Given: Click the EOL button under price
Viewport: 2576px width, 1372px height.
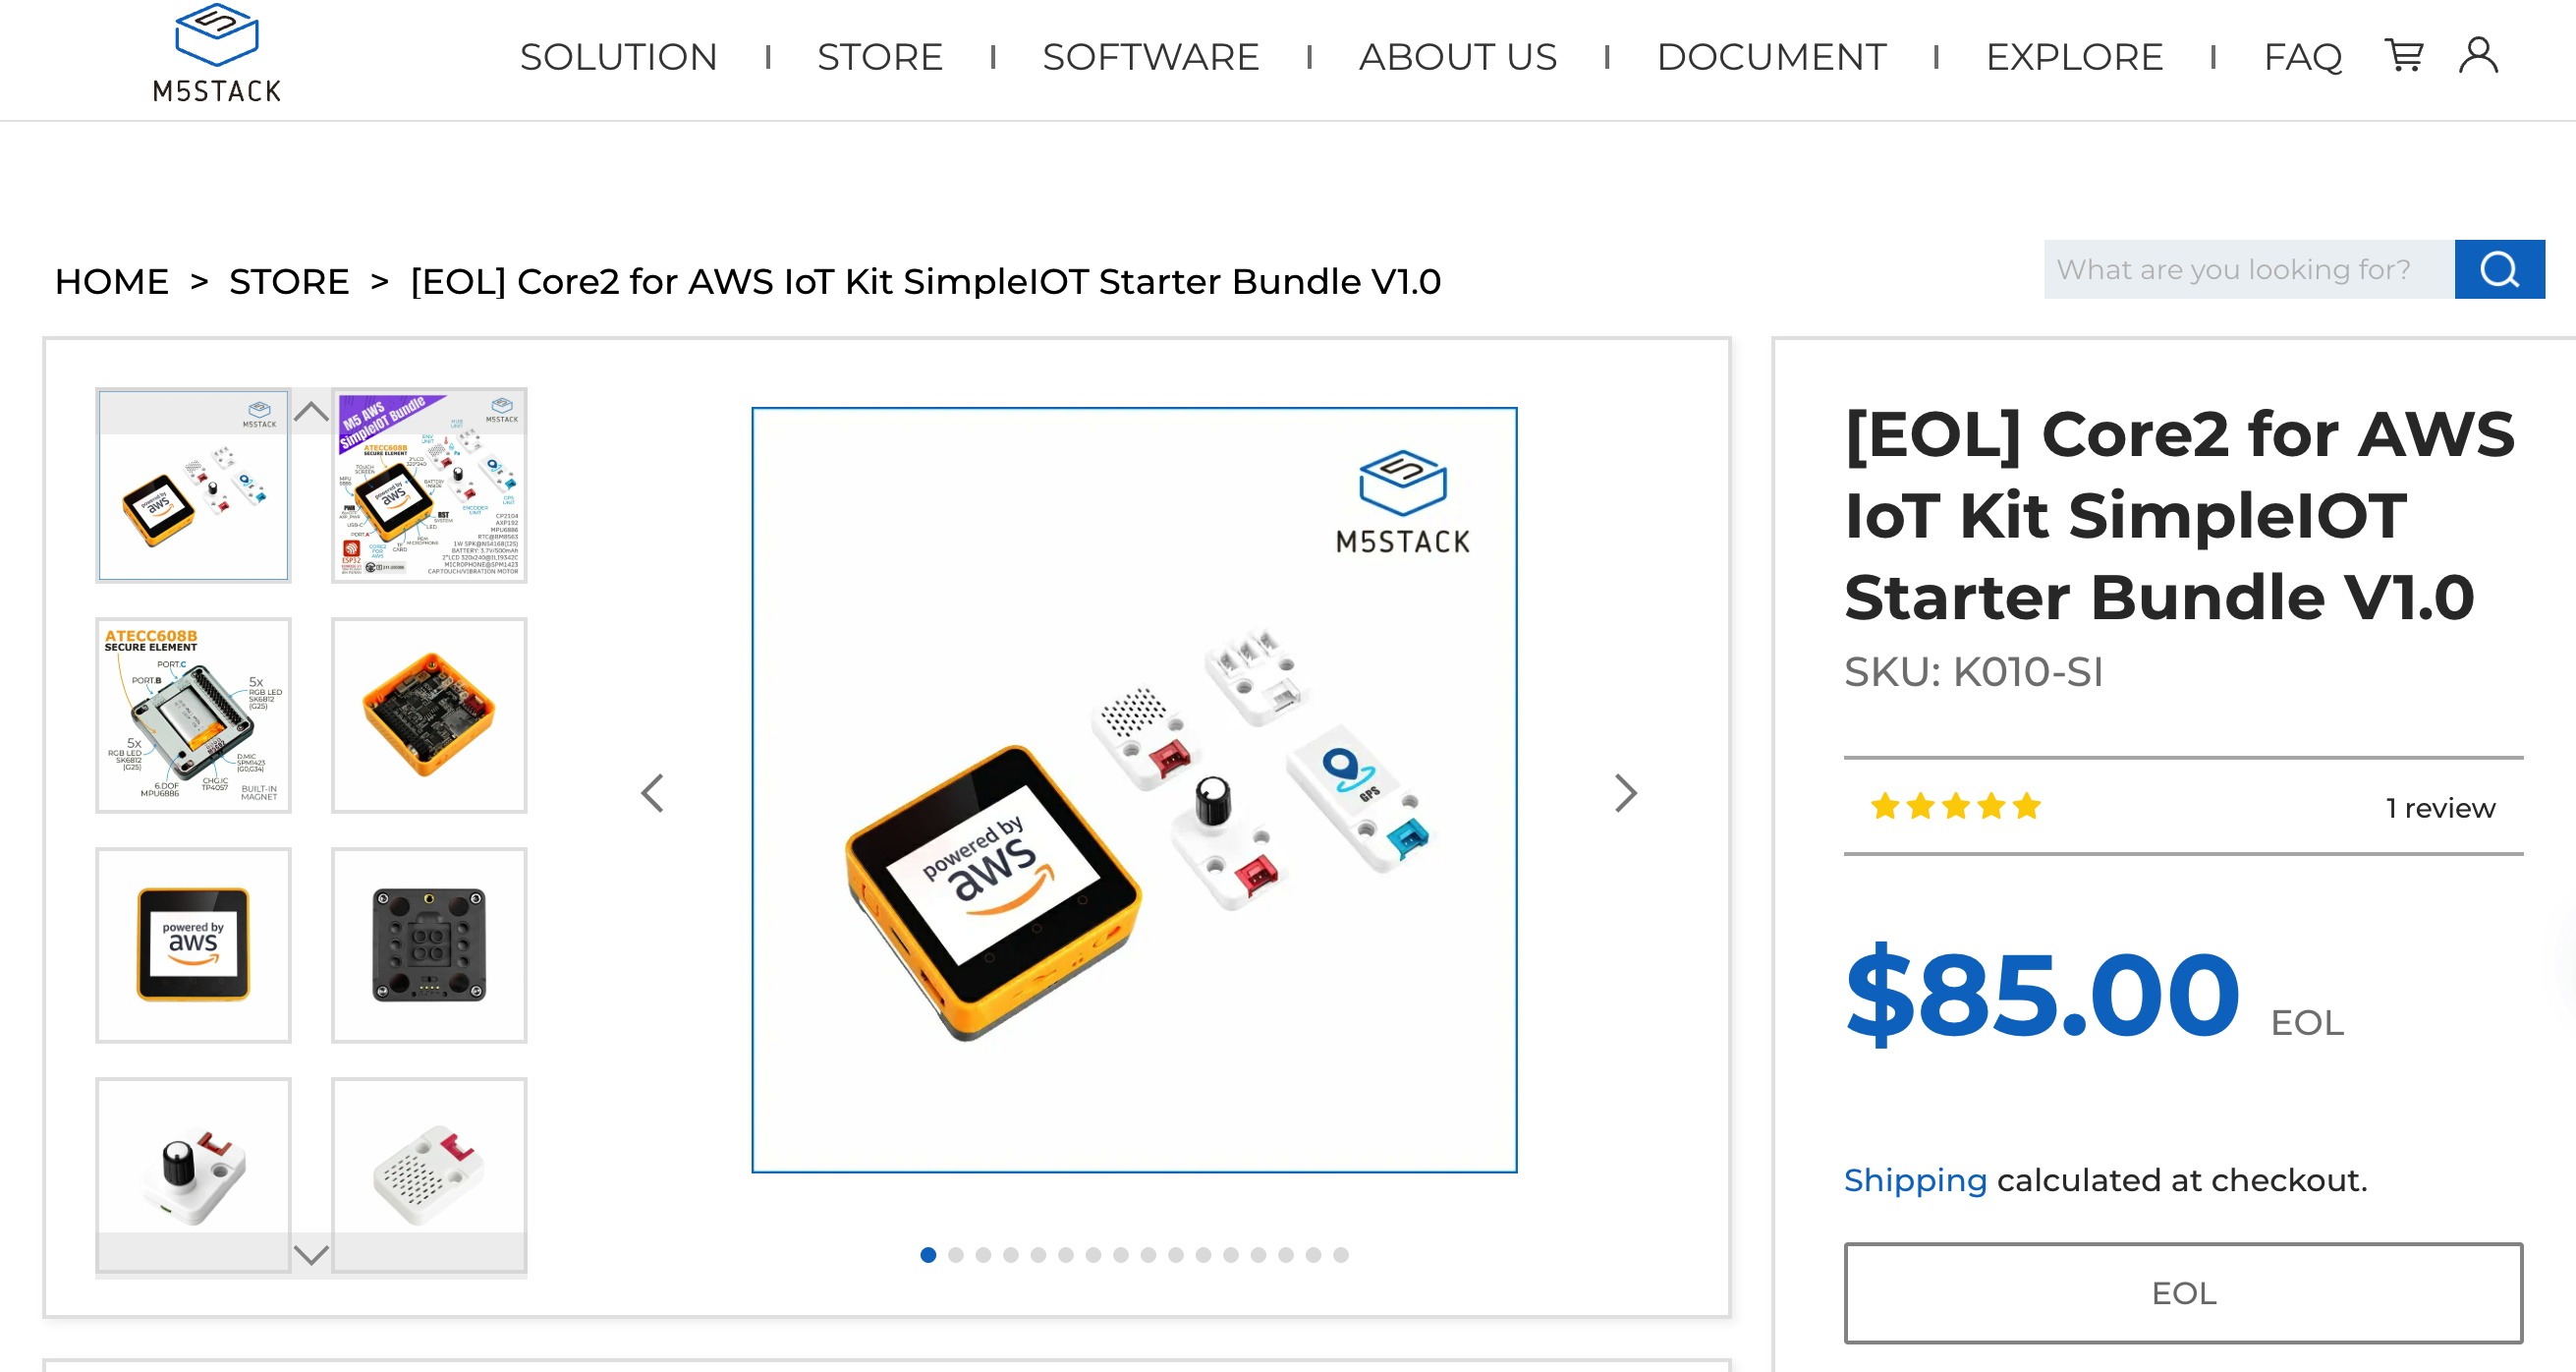Looking at the screenshot, I should click(2183, 1293).
